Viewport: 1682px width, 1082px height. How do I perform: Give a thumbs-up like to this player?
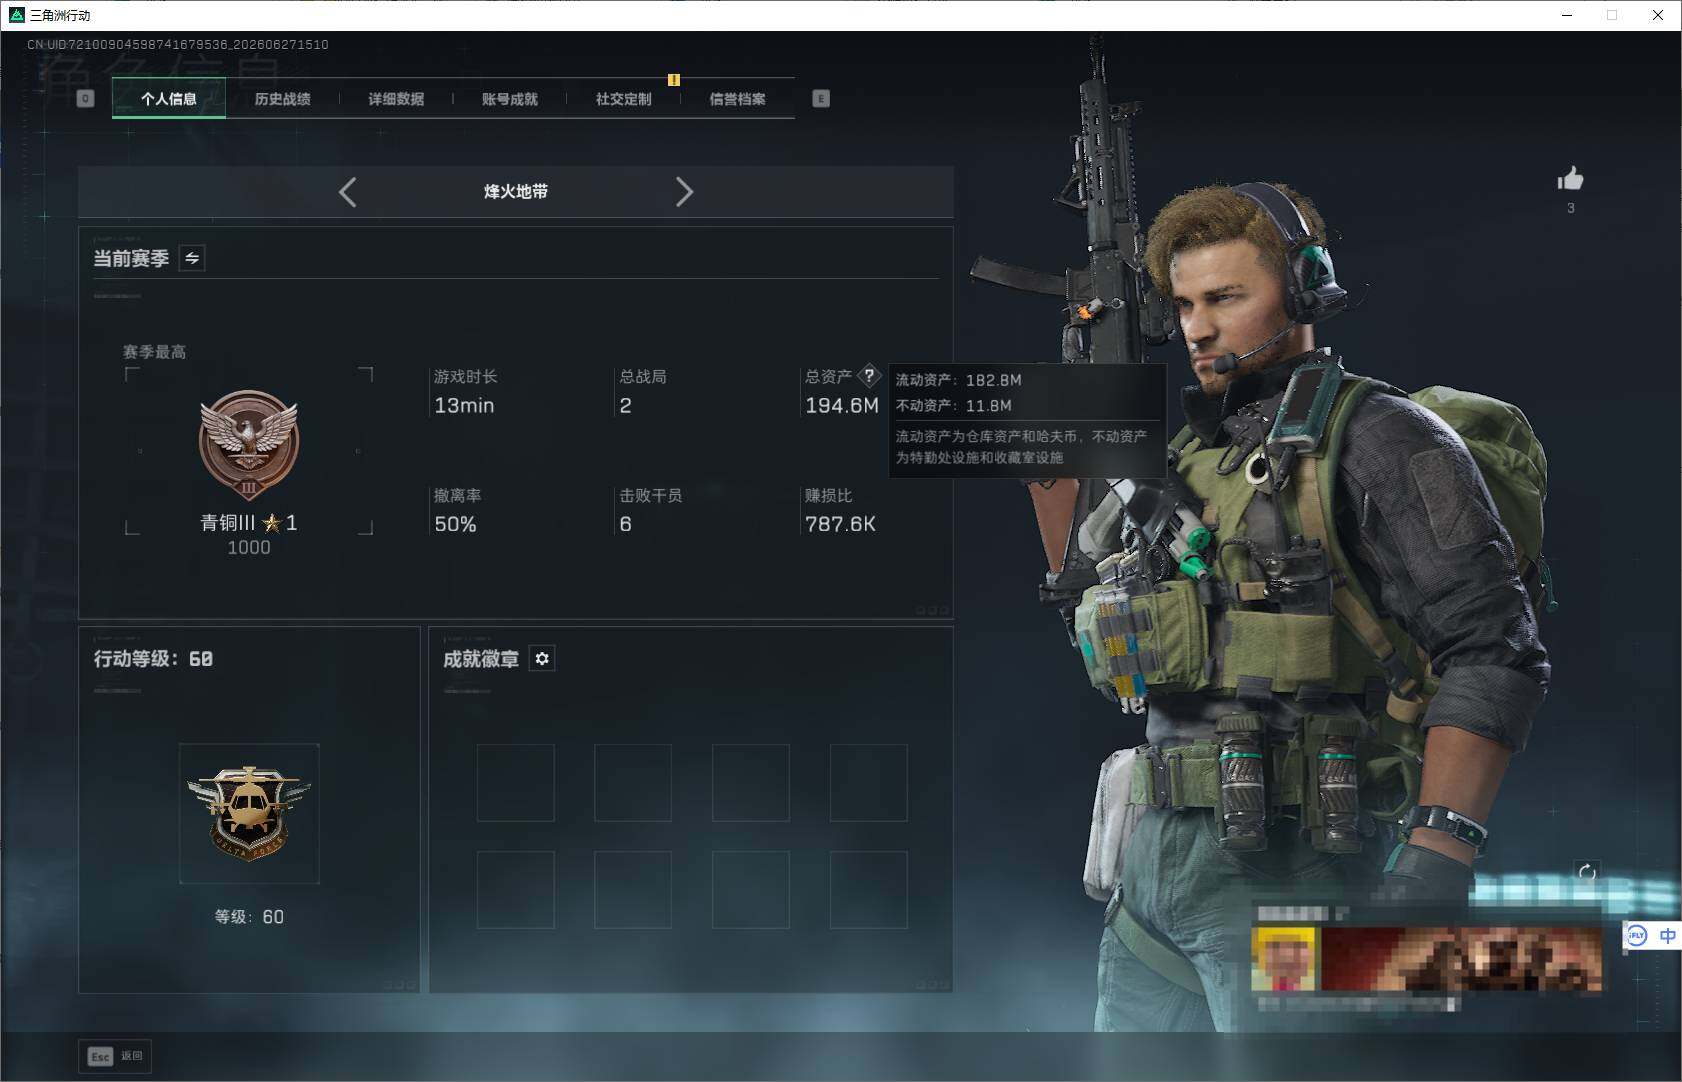coord(1570,179)
